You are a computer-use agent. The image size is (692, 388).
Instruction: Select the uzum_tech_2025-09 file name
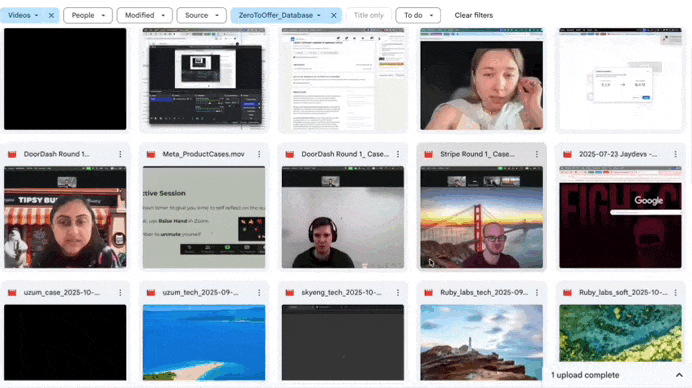pos(200,293)
